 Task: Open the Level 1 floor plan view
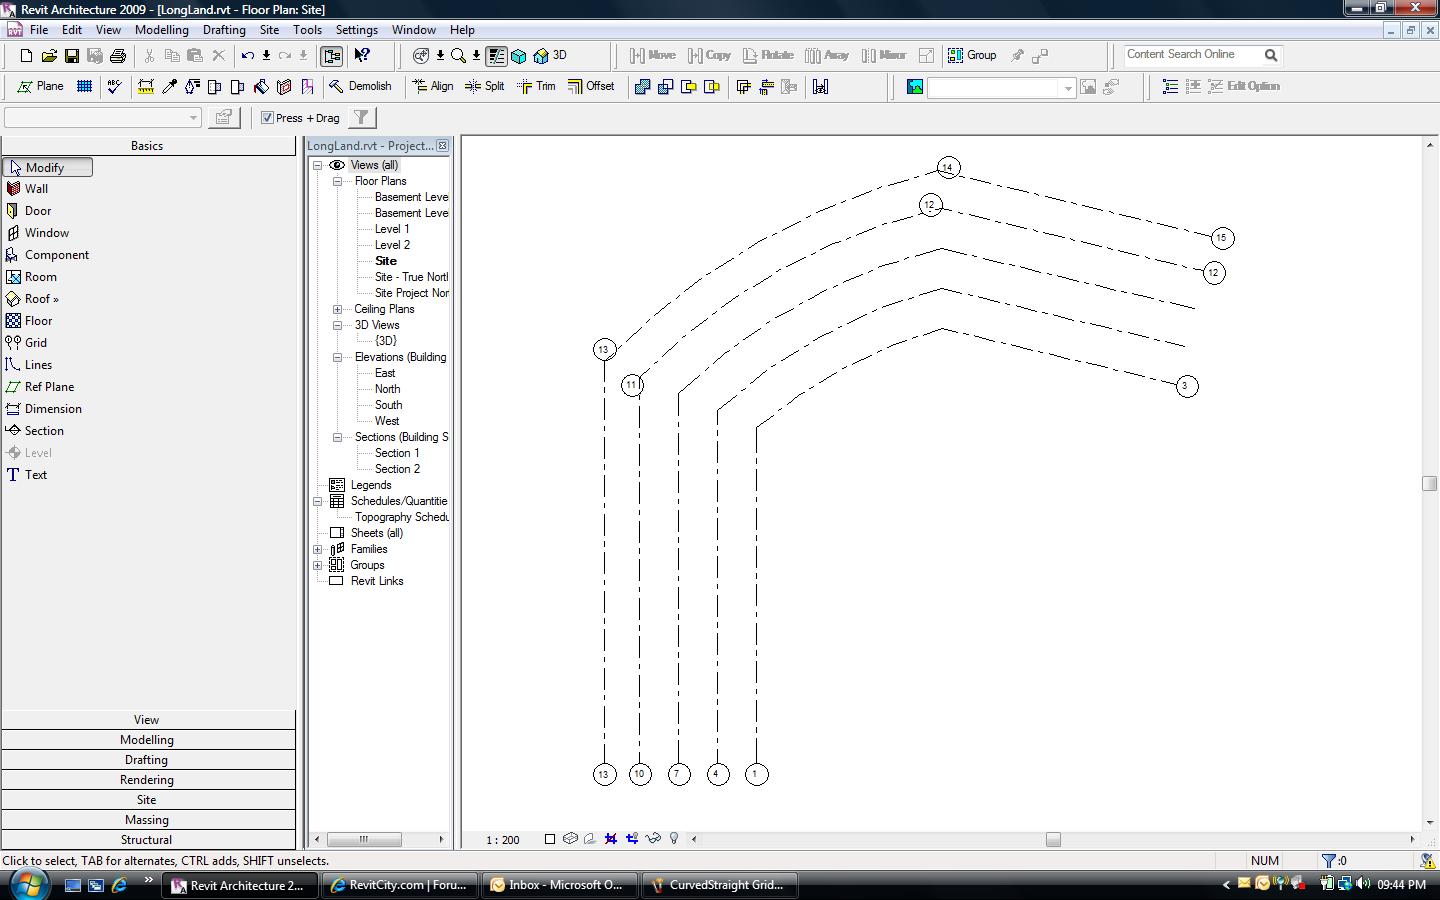[x=392, y=229]
